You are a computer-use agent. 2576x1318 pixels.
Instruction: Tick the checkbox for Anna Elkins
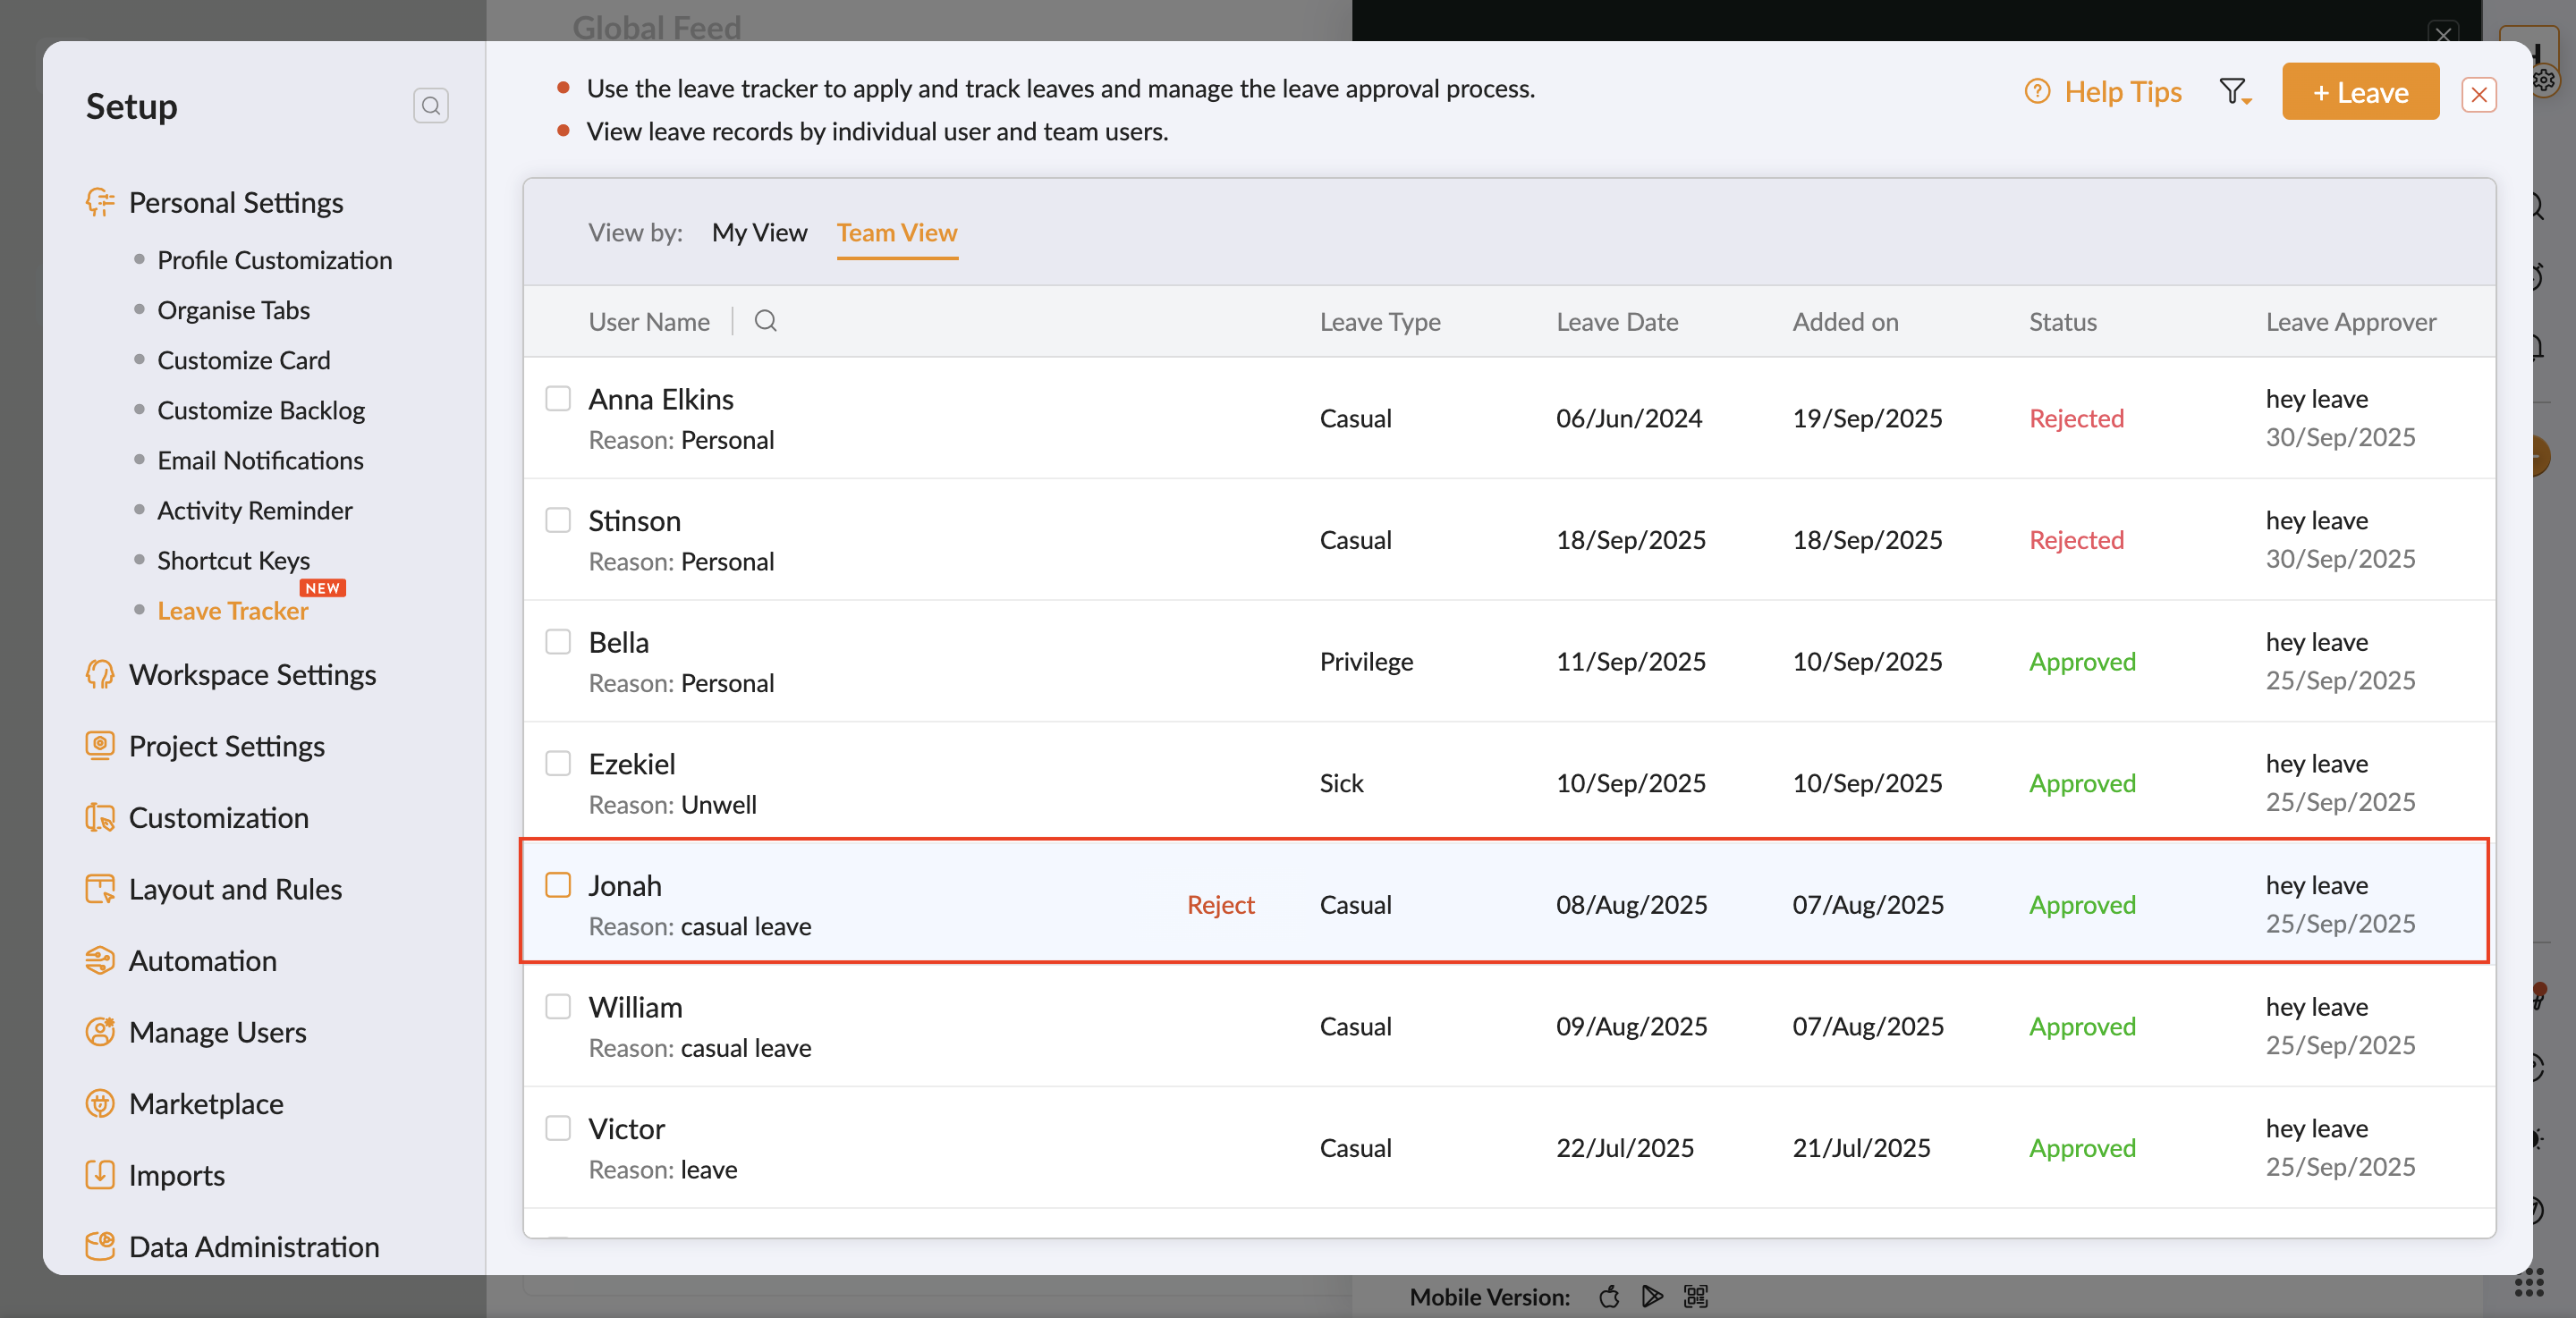tap(558, 399)
